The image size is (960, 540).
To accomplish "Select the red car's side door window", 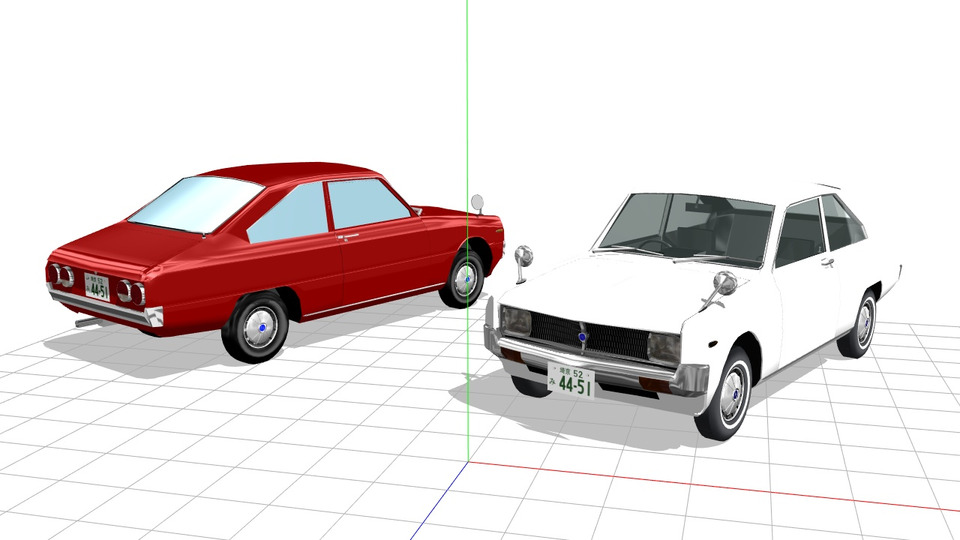I will click(x=366, y=204).
